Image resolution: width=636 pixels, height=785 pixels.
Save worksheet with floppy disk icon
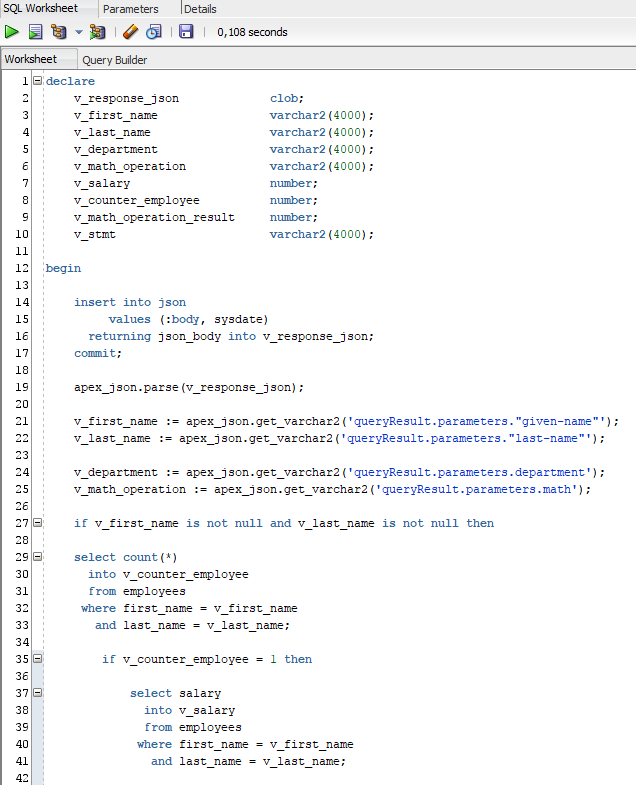186,32
